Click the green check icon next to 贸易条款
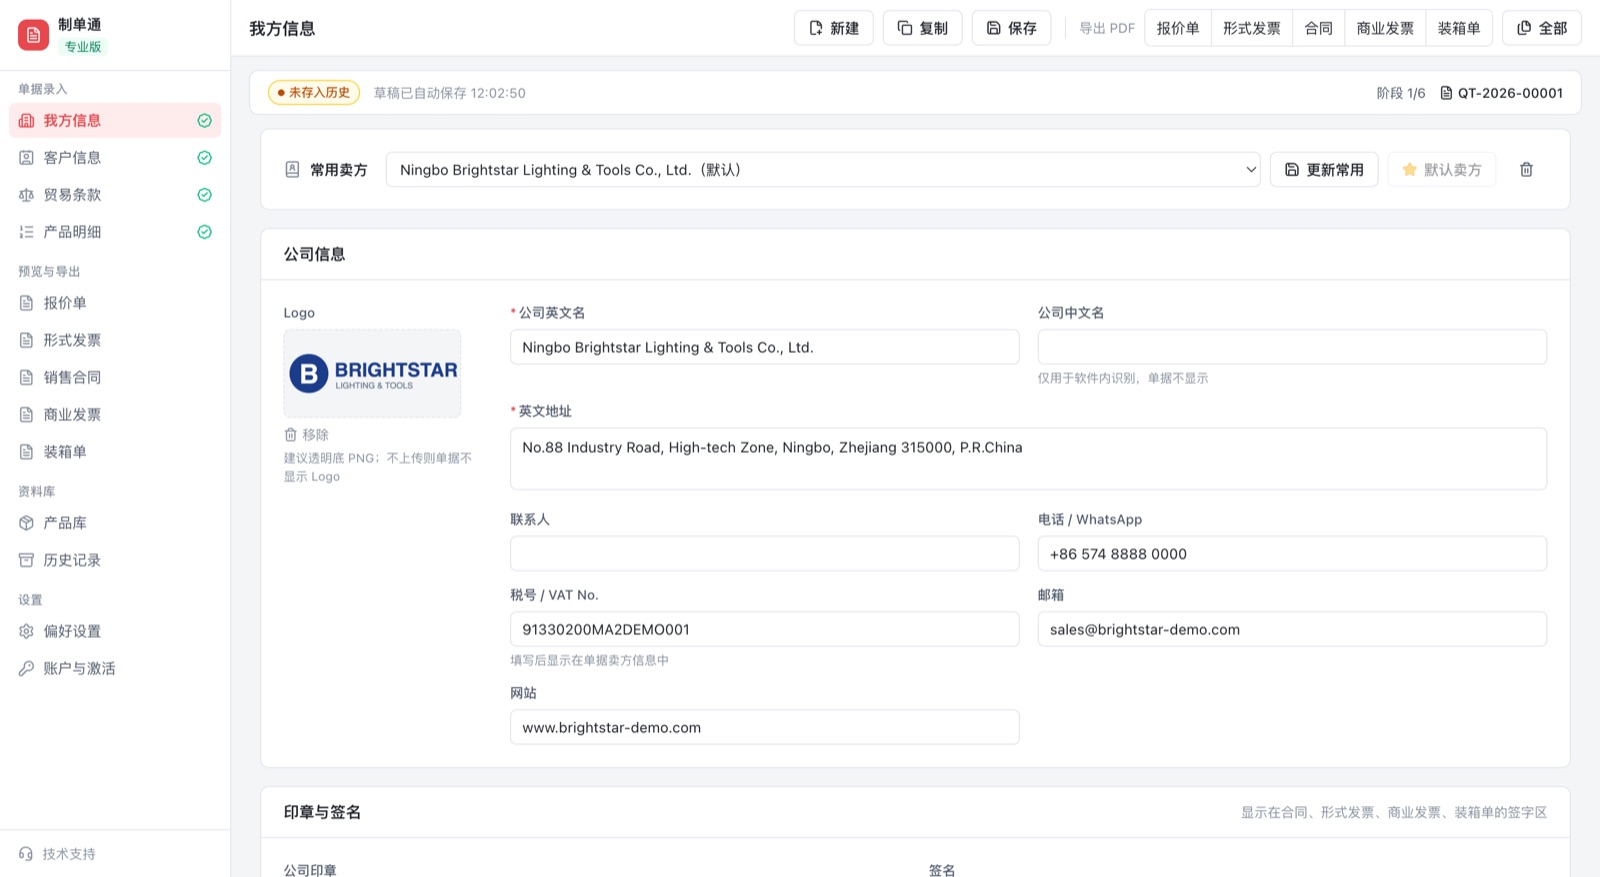This screenshot has height=877, width=1600. point(204,195)
